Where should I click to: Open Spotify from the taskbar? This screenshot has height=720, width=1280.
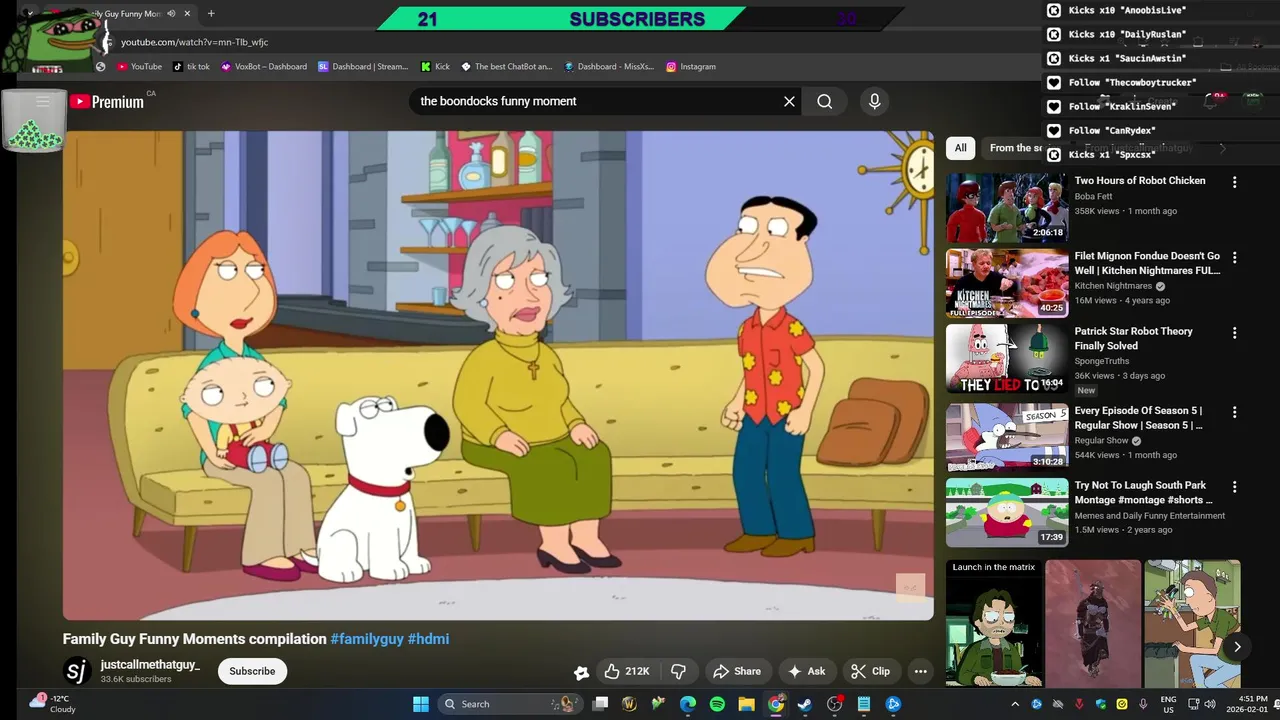point(717,704)
